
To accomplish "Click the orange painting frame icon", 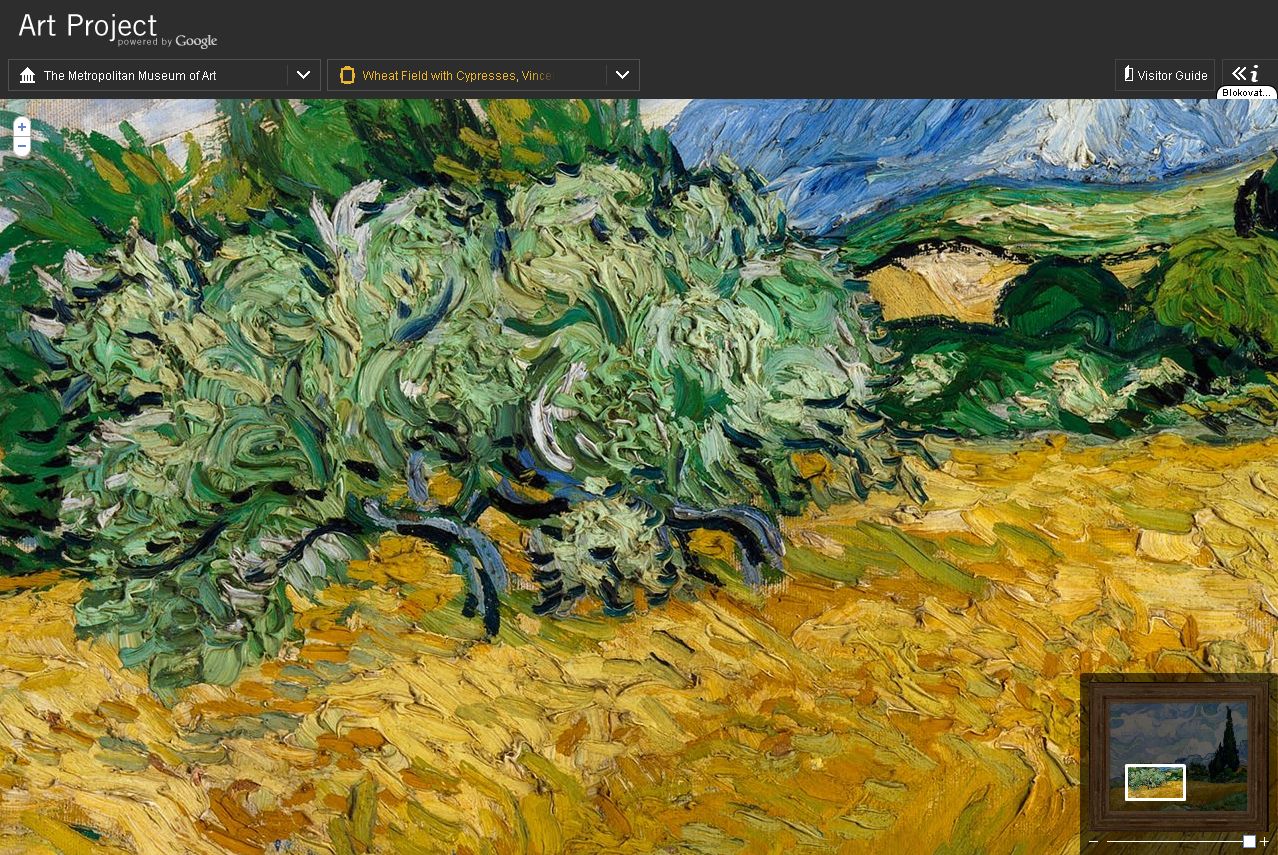I will pyautogui.click(x=347, y=75).
